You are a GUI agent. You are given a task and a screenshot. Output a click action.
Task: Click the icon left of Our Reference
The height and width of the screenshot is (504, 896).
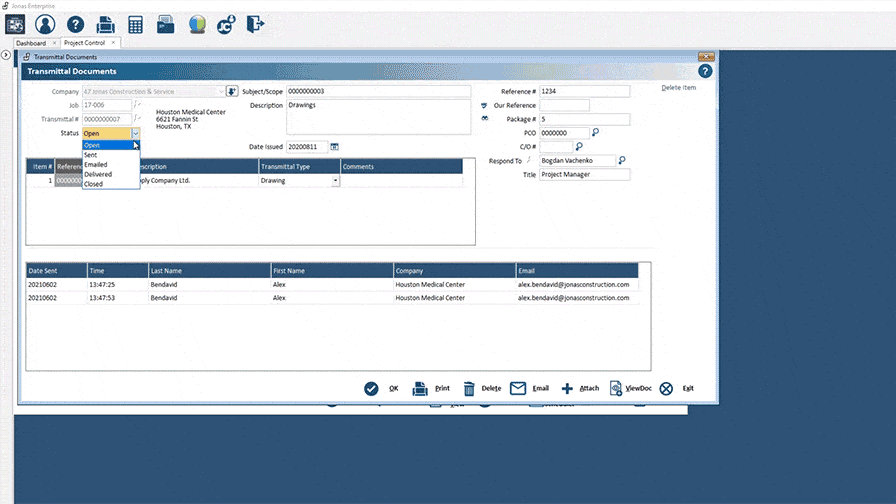point(484,106)
